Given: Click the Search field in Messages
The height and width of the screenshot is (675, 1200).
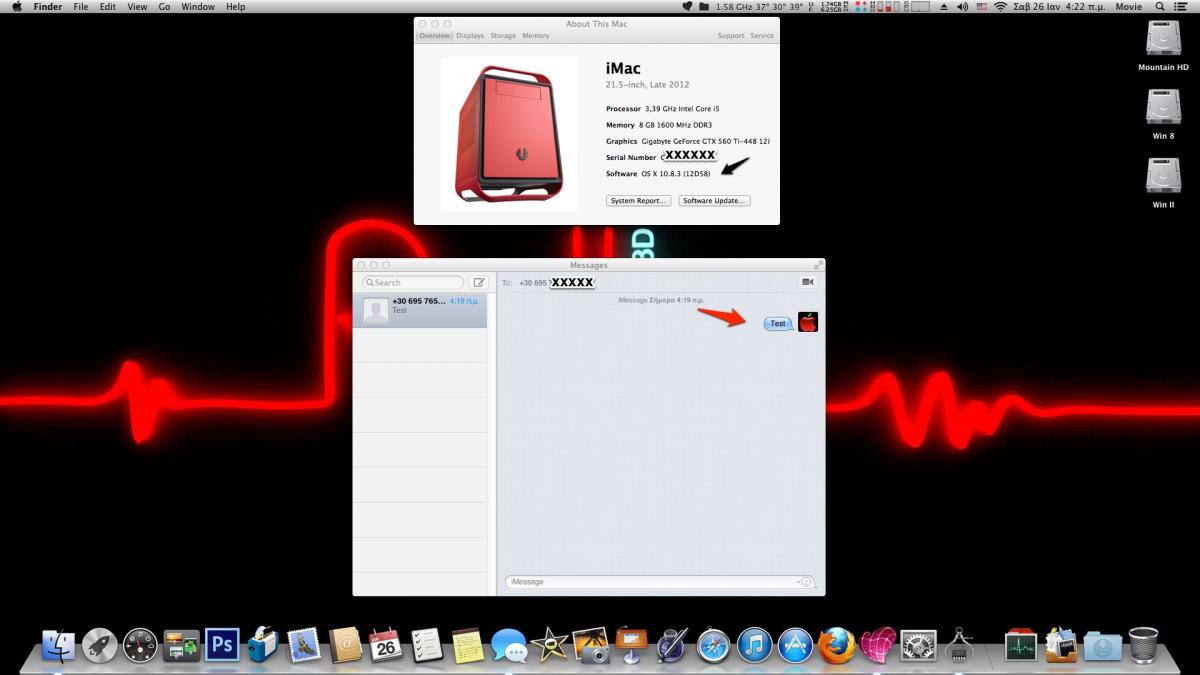Looking at the screenshot, I should pos(413,282).
